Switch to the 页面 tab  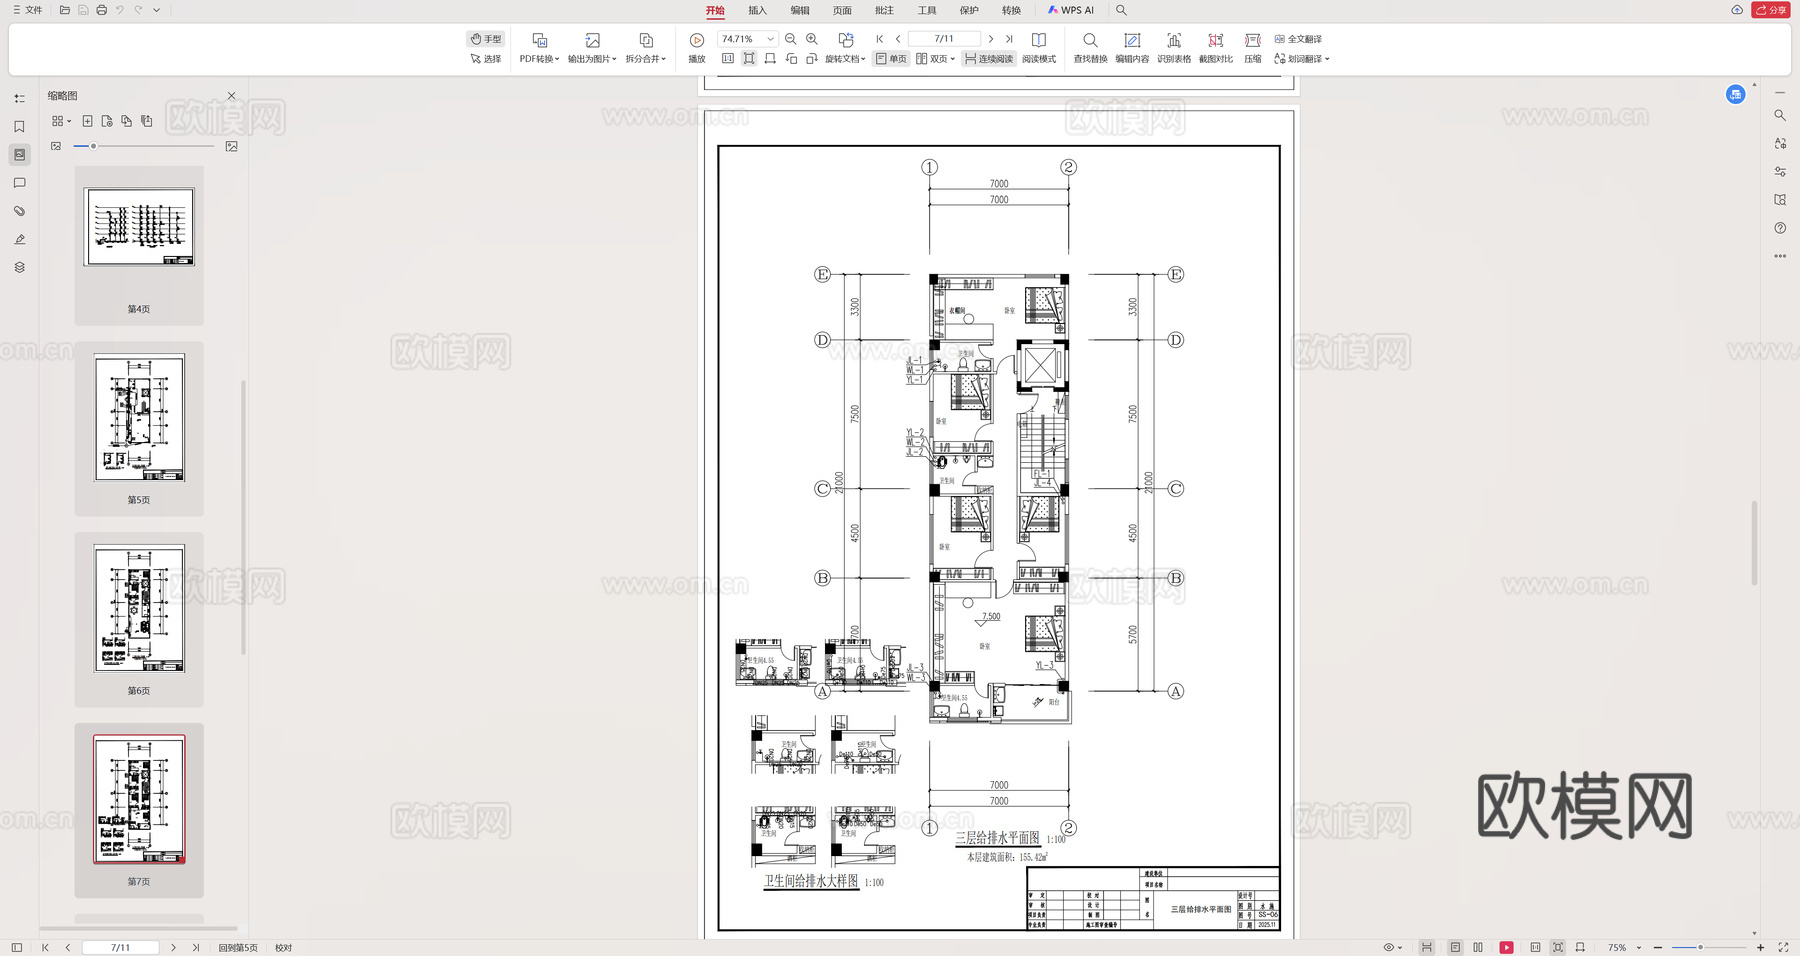click(x=842, y=10)
